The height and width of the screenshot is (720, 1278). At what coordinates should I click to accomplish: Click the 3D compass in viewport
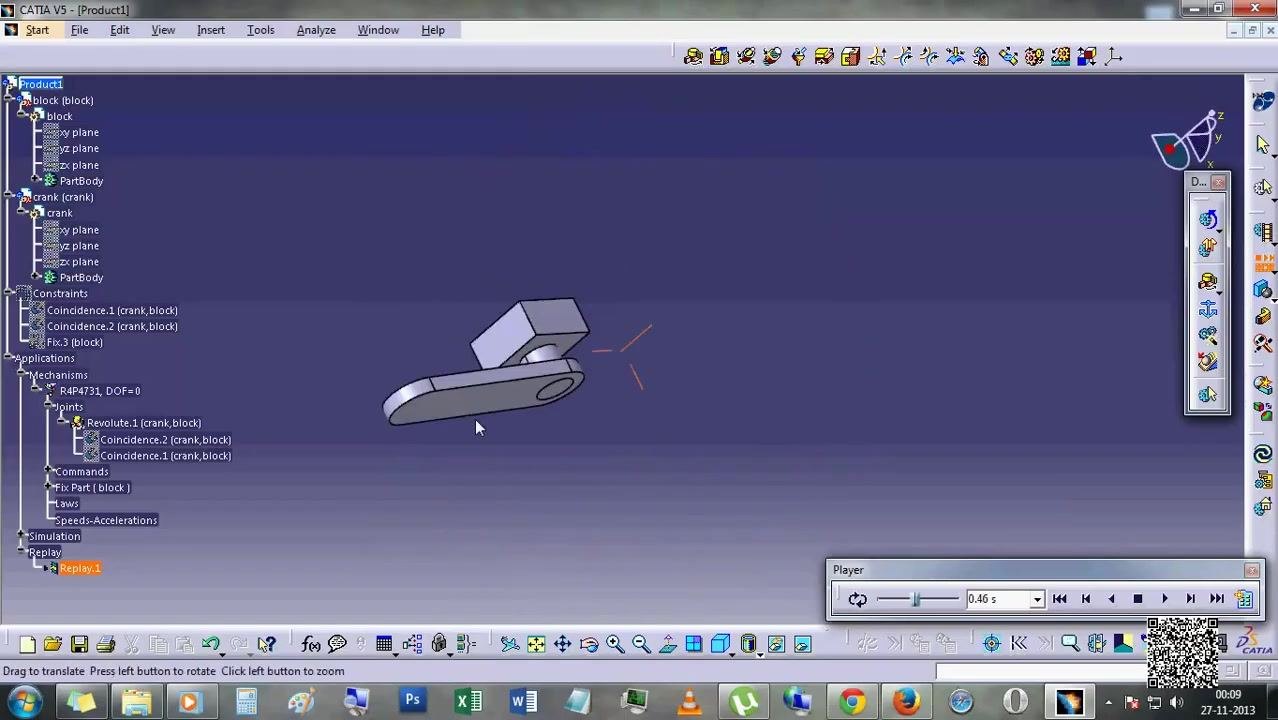click(x=1188, y=140)
